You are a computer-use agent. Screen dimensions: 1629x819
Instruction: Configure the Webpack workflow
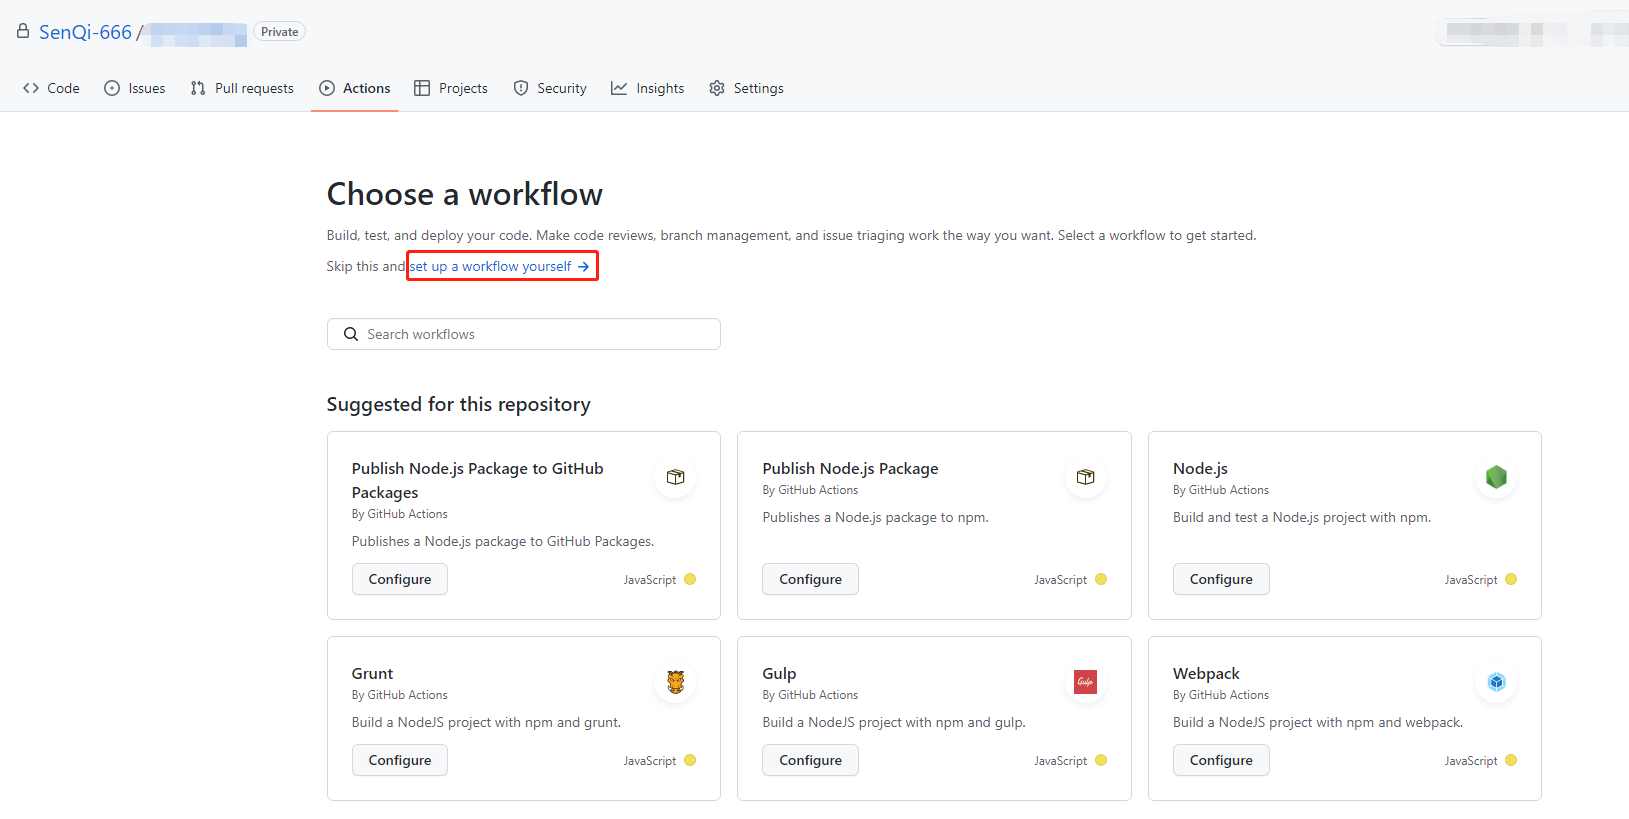(1220, 760)
